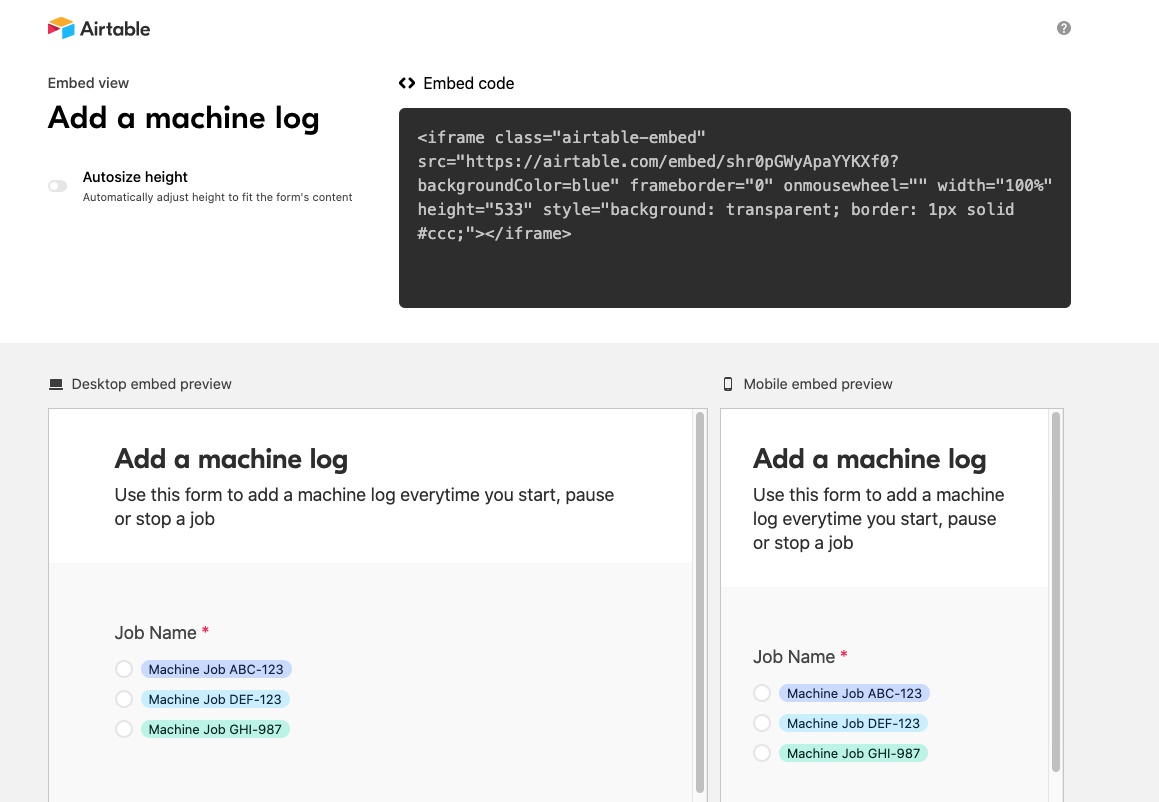Click the autosize description text under Autosize height

217,197
